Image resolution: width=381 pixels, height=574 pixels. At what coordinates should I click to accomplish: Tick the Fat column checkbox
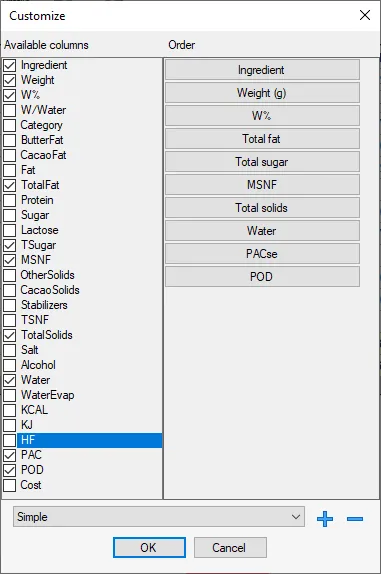click(x=10, y=170)
